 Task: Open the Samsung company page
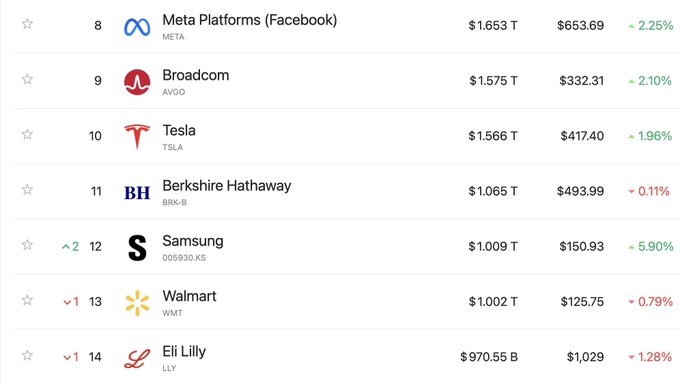[x=193, y=241]
